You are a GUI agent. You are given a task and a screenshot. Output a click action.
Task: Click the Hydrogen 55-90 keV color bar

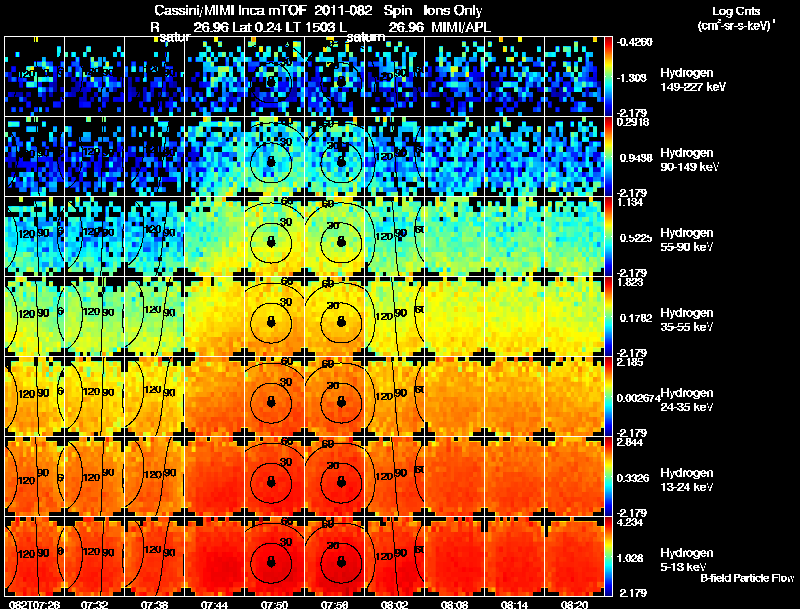click(x=608, y=236)
